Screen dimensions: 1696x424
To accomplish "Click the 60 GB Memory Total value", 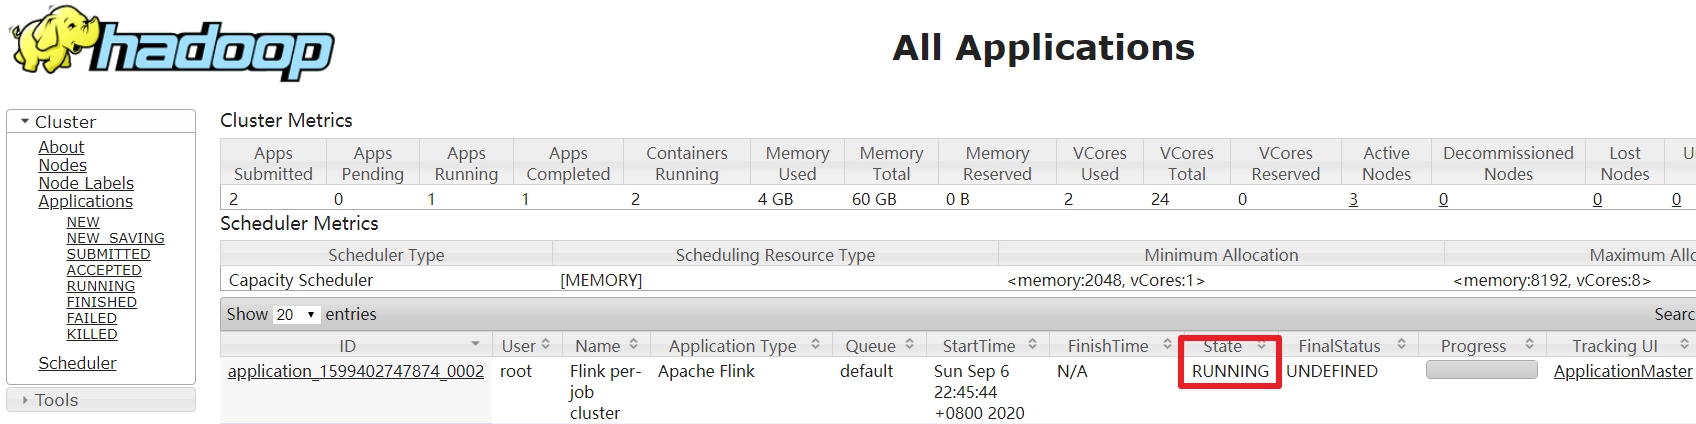I will 873,199.
